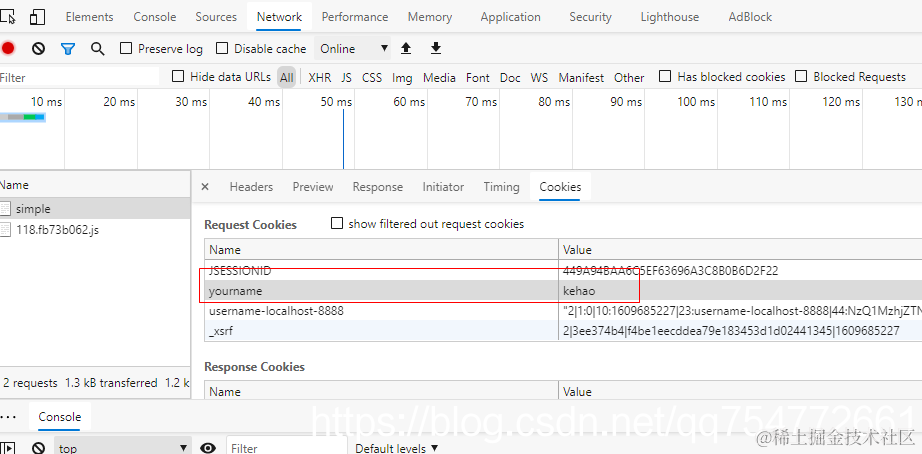Check show filtered out request cookies

pos(337,223)
